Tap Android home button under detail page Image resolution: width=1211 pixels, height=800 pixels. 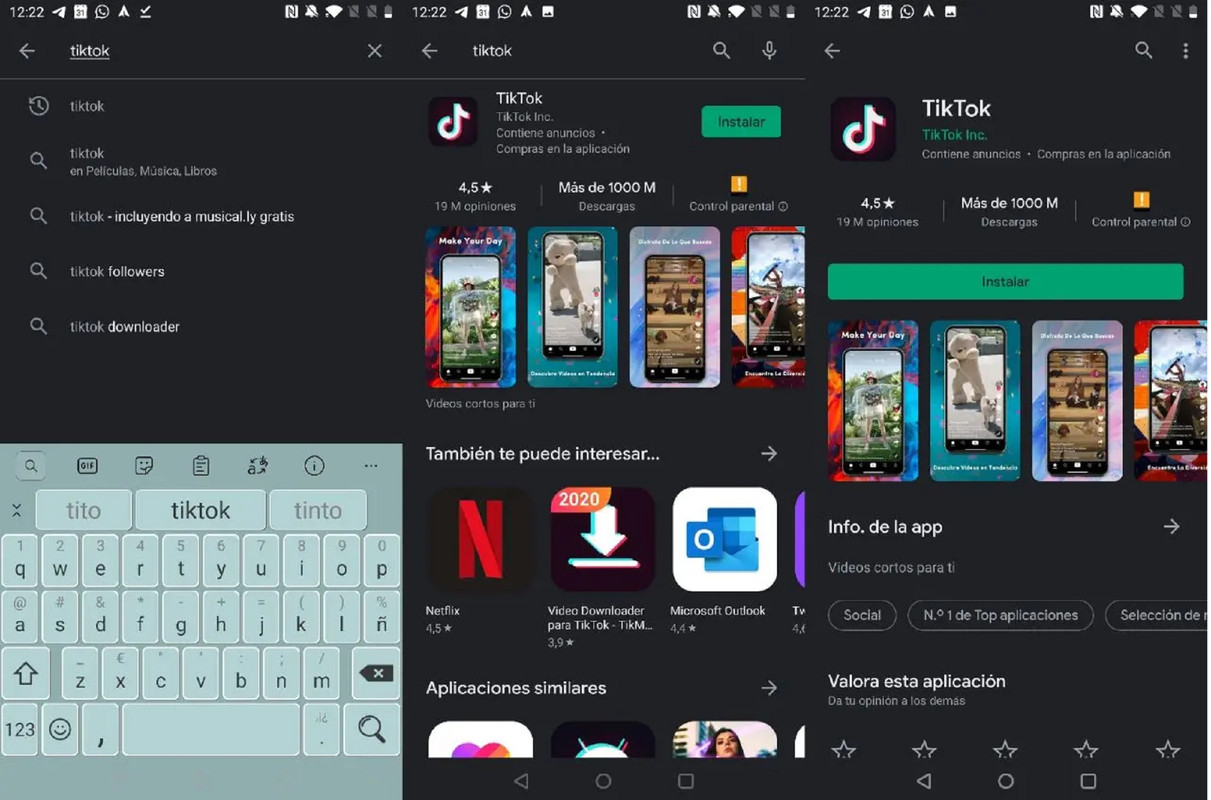(x=1006, y=781)
